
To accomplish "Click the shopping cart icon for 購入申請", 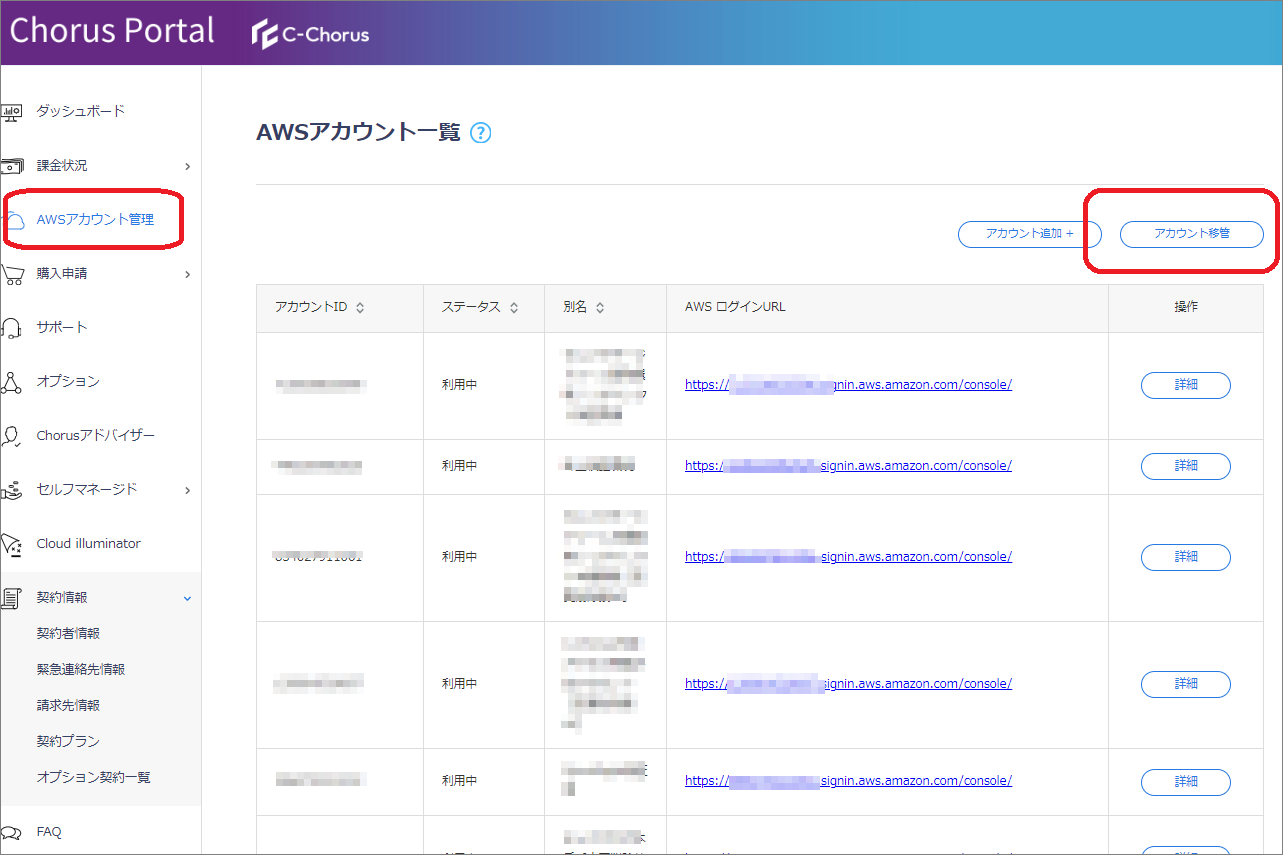I will (x=12, y=274).
